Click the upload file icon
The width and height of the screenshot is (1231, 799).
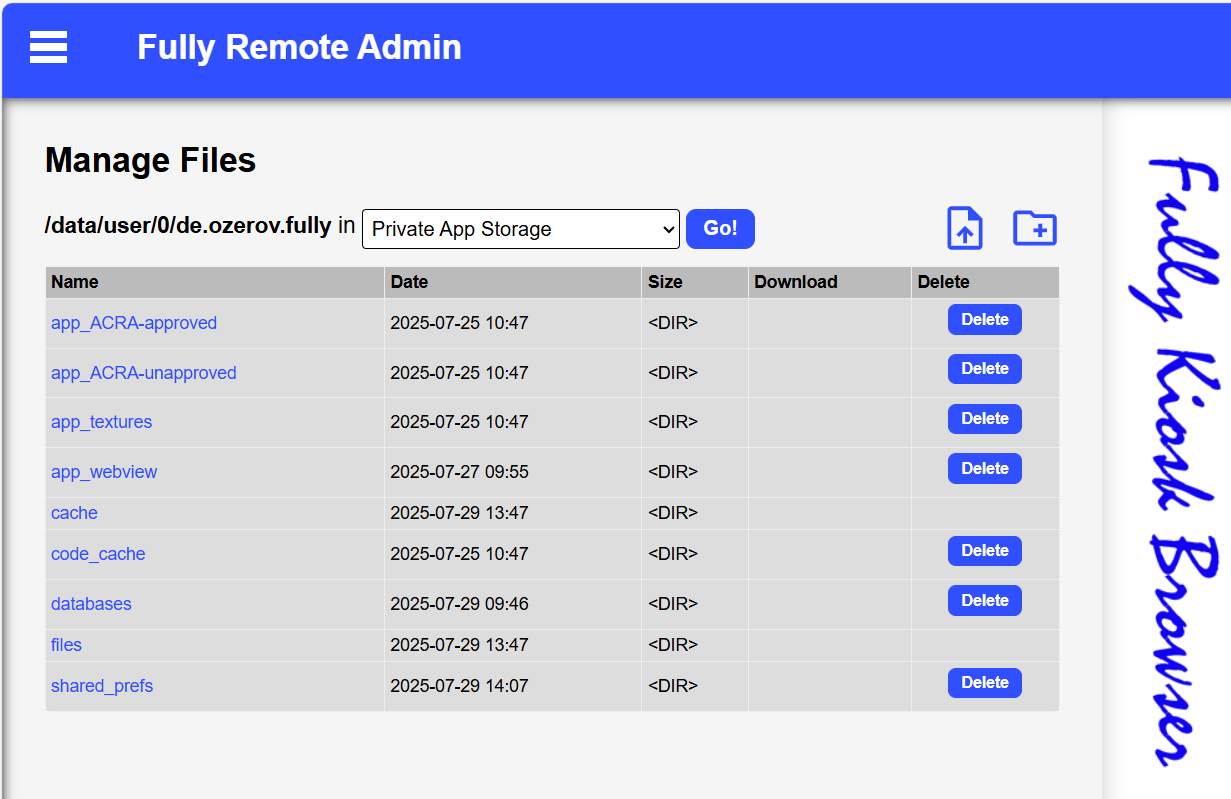965,228
